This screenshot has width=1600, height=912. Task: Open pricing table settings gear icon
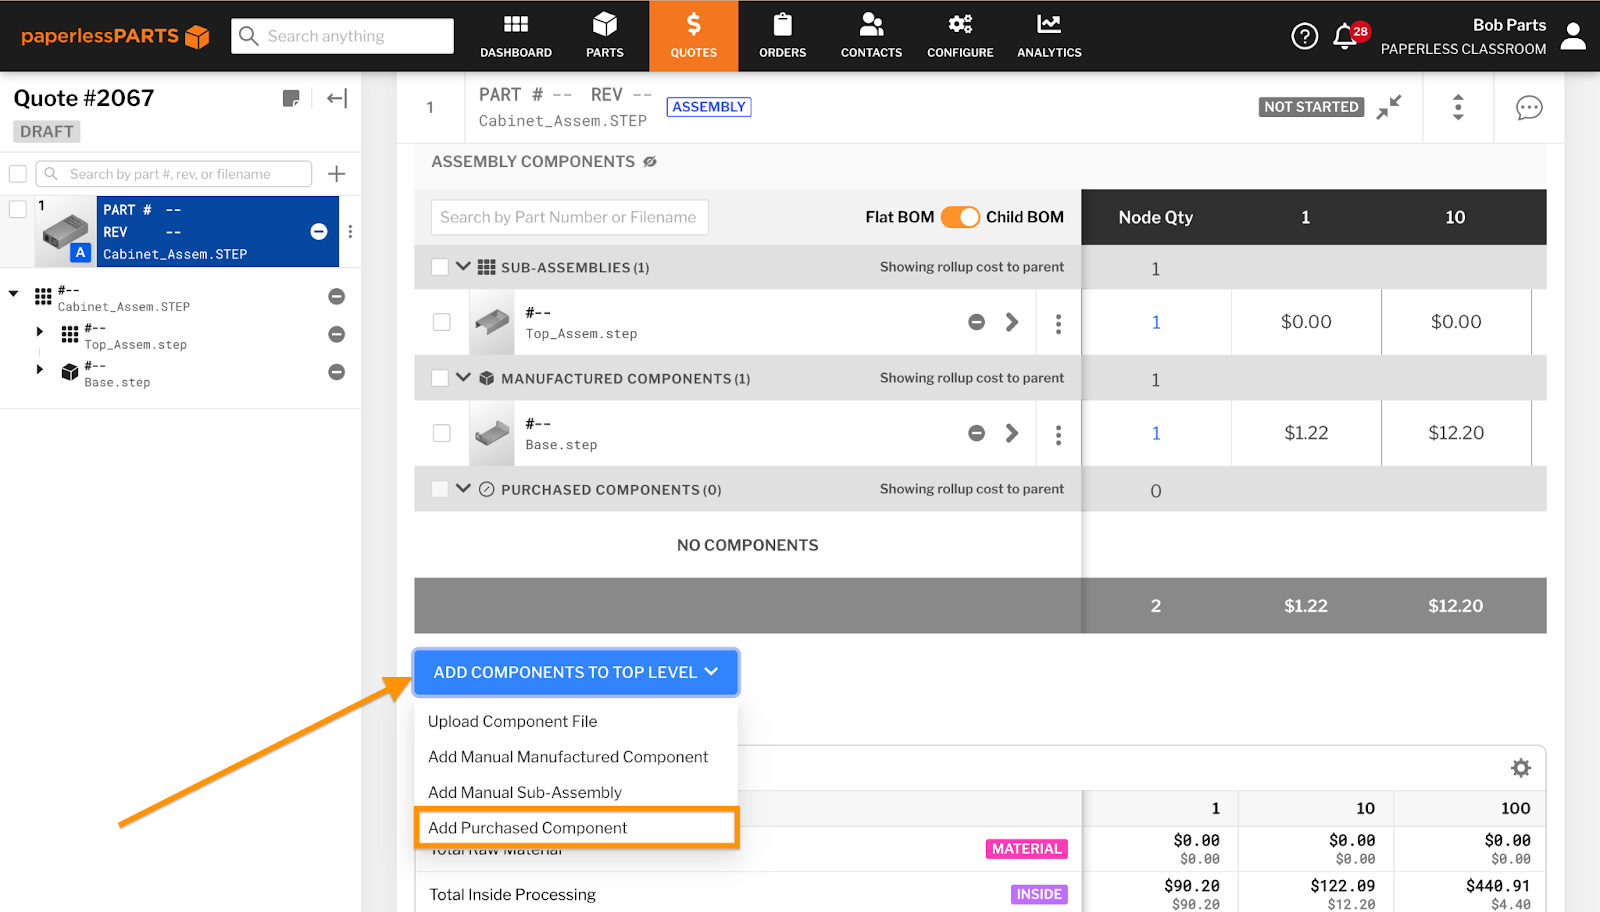1521,768
